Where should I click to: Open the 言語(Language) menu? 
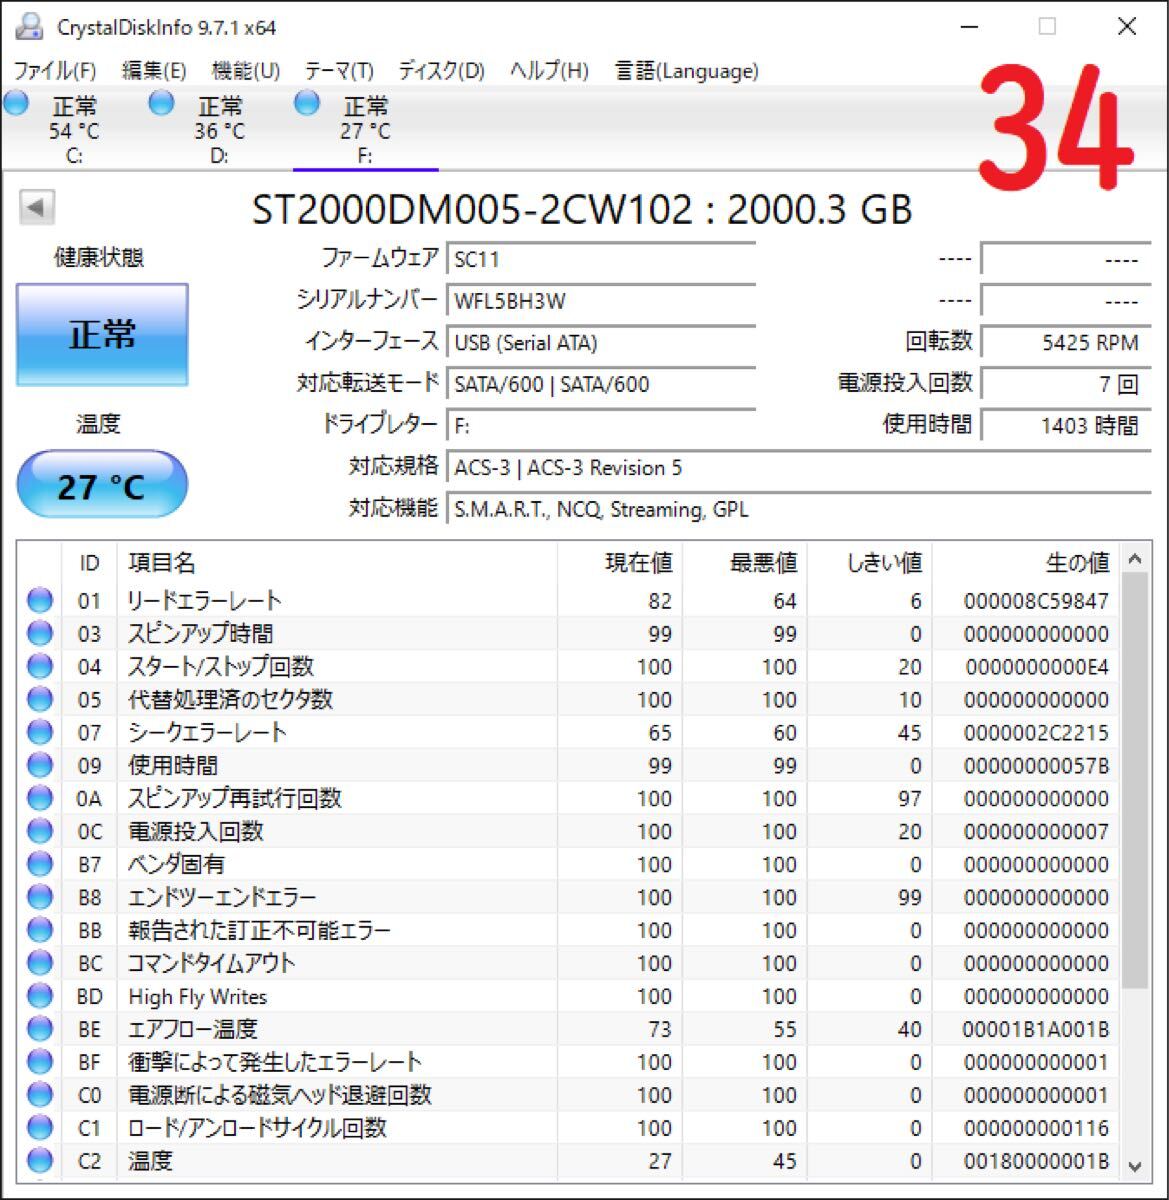(687, 71)
